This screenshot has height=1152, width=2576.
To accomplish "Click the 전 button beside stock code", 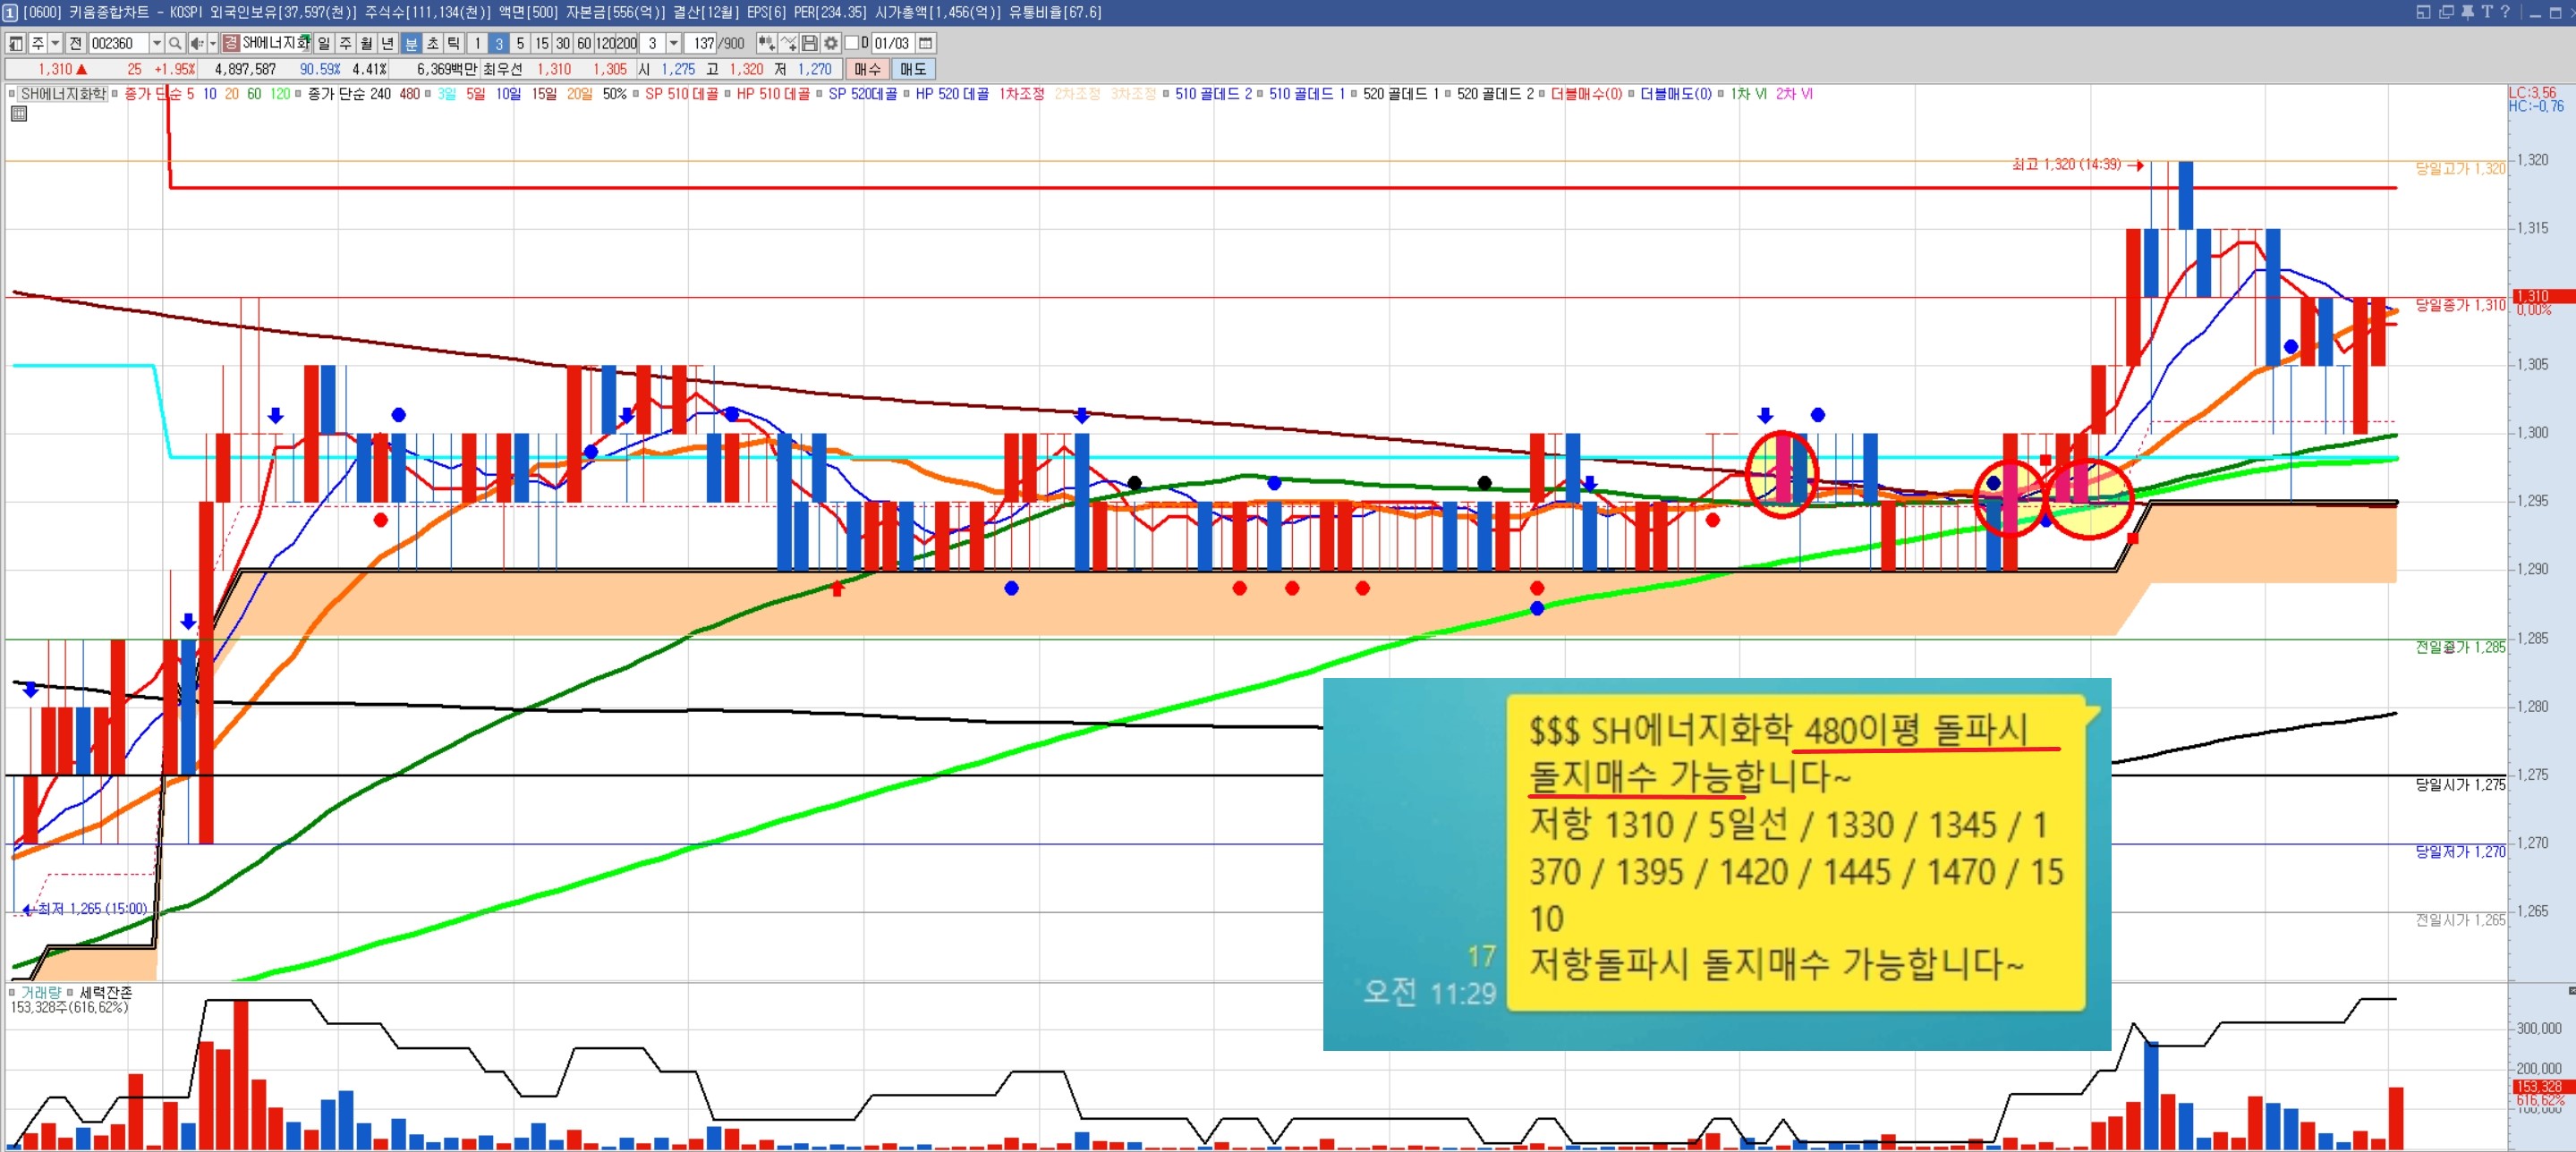I will (x=76, y=43).
